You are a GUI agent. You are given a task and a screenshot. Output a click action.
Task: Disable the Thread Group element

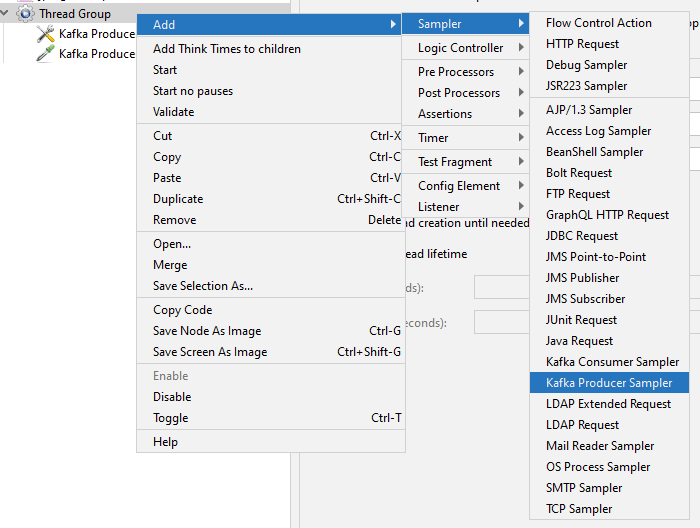pos(172,397)
